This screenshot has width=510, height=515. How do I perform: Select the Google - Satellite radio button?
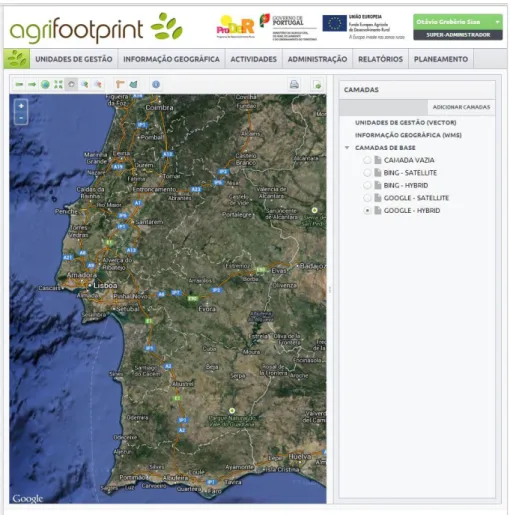(x=367, y=198)
